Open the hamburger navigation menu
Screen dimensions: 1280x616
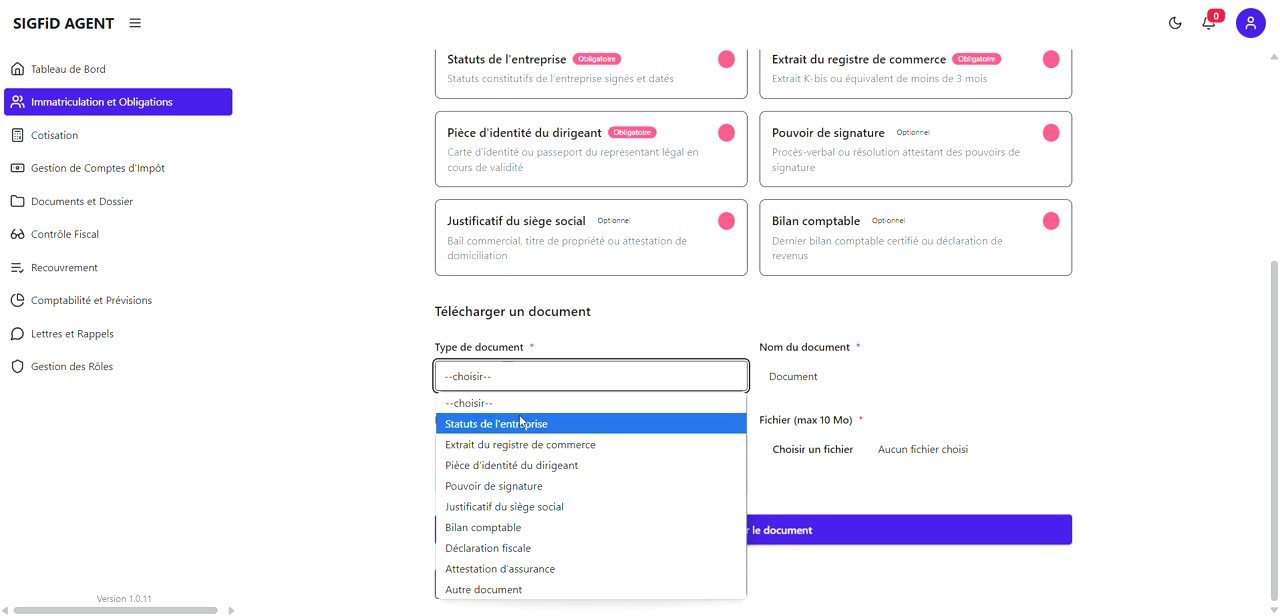135,22
